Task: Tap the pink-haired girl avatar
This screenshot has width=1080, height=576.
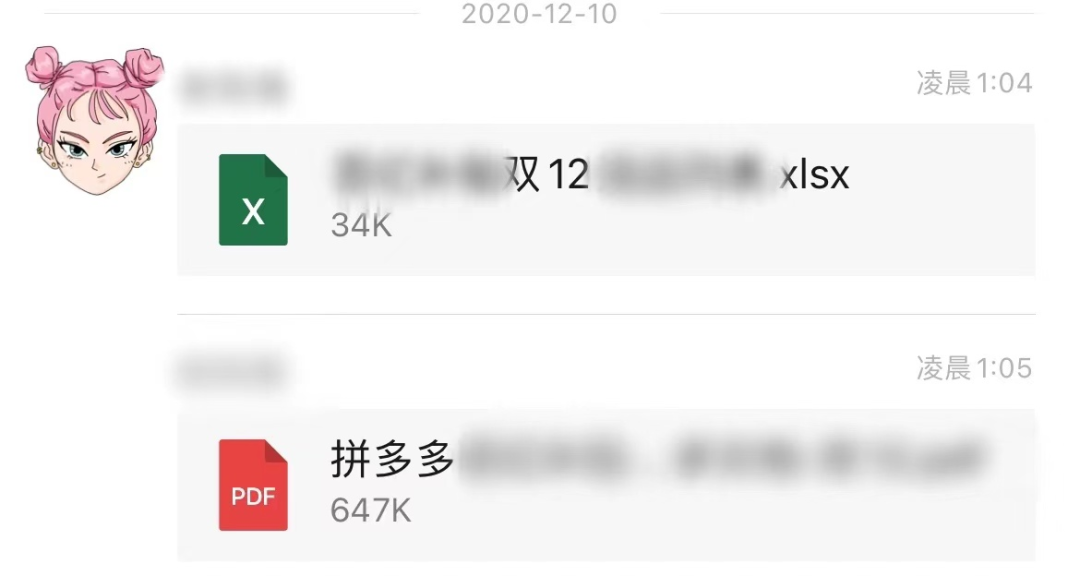Action: pos(94,121)
